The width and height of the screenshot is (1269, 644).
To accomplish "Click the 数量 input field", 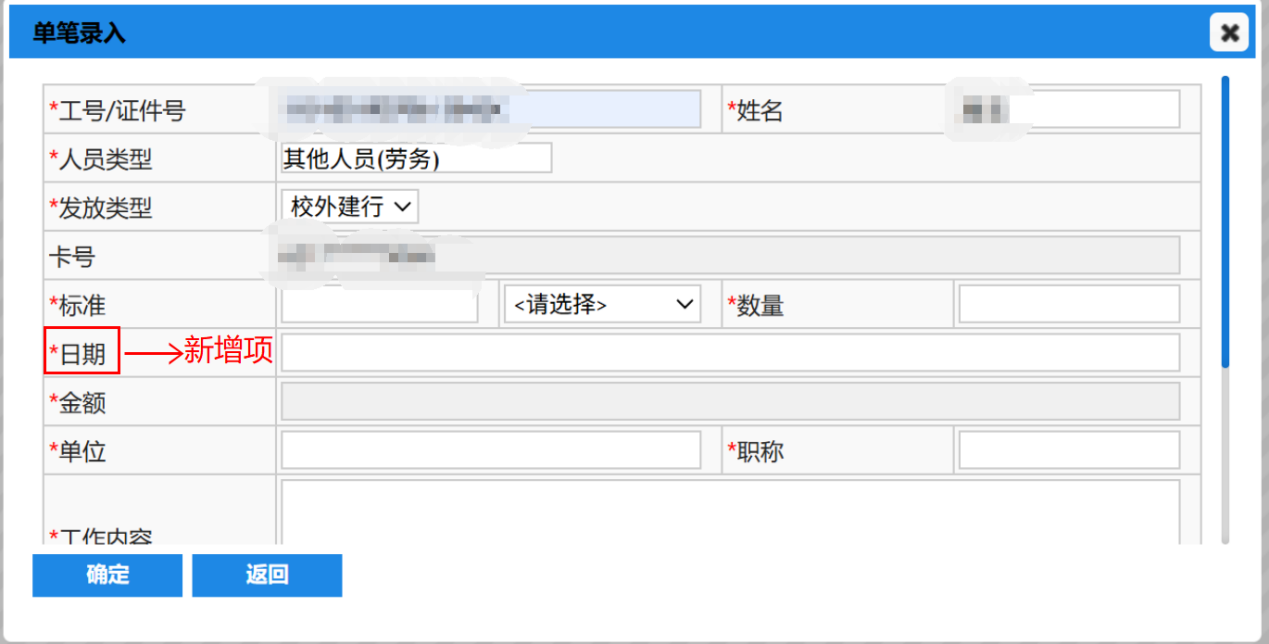I will 1068,304.
